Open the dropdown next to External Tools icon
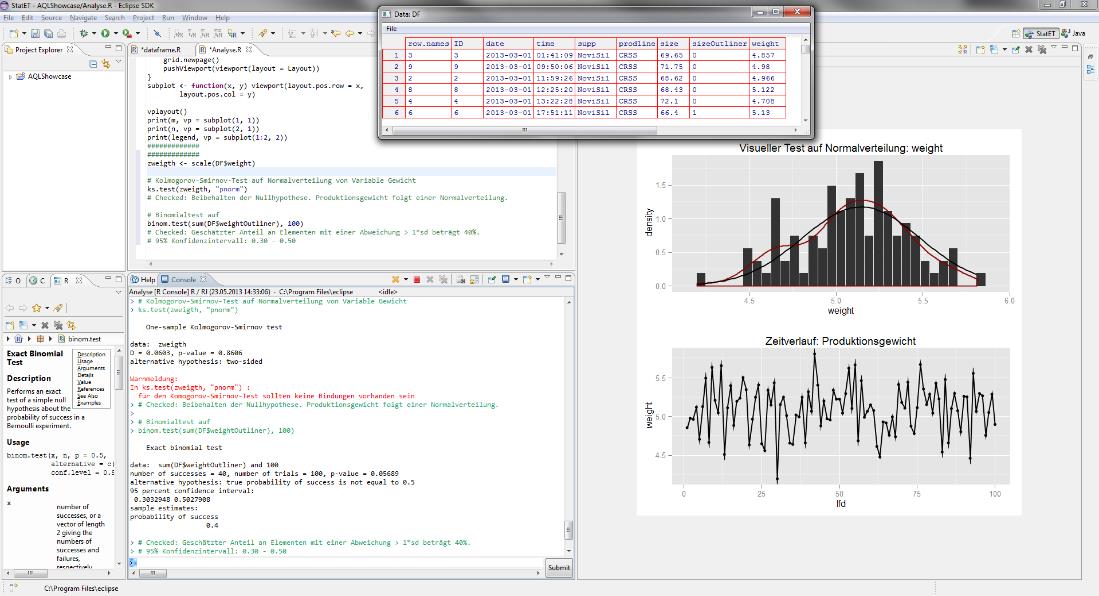This screenshot has width=1099, height=596. click(x=137, y=33)
